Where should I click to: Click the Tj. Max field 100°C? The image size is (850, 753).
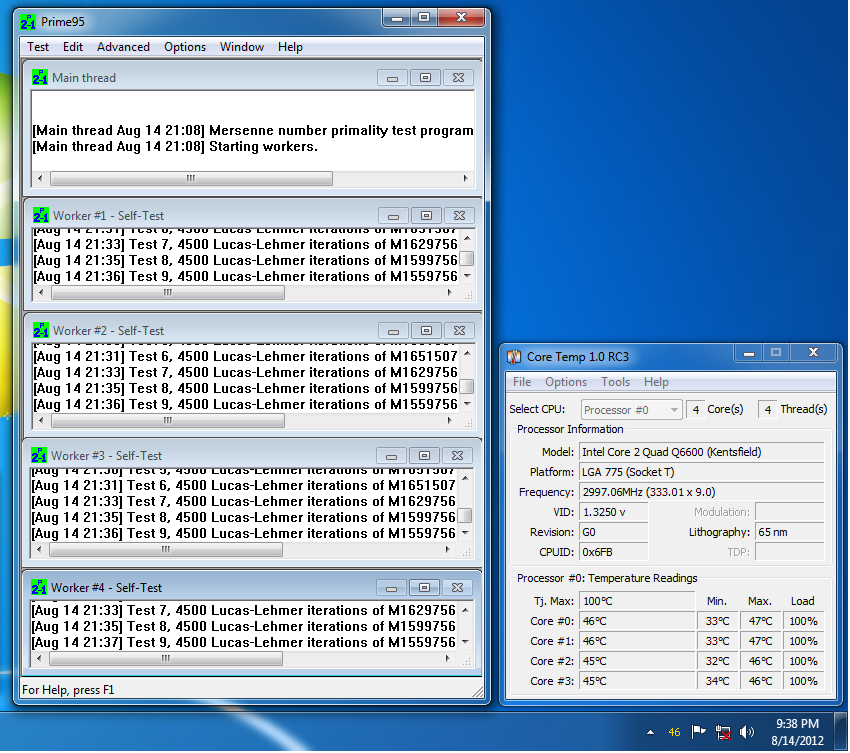tap(637, 601)
